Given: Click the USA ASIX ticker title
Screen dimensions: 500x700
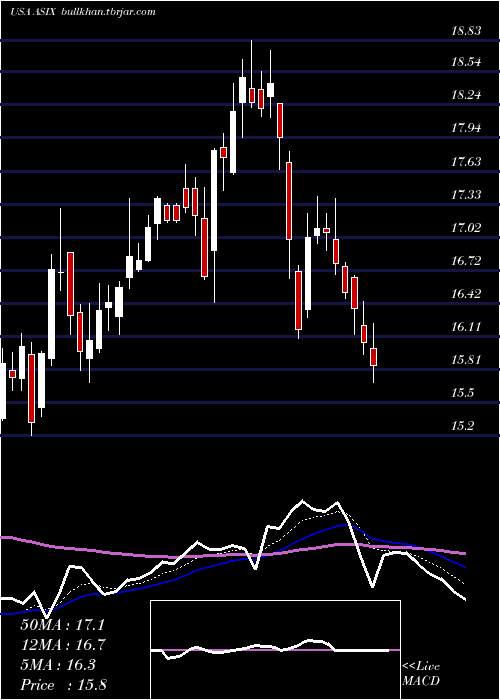Looking at the screenshot, I should (x=32, y=12).
